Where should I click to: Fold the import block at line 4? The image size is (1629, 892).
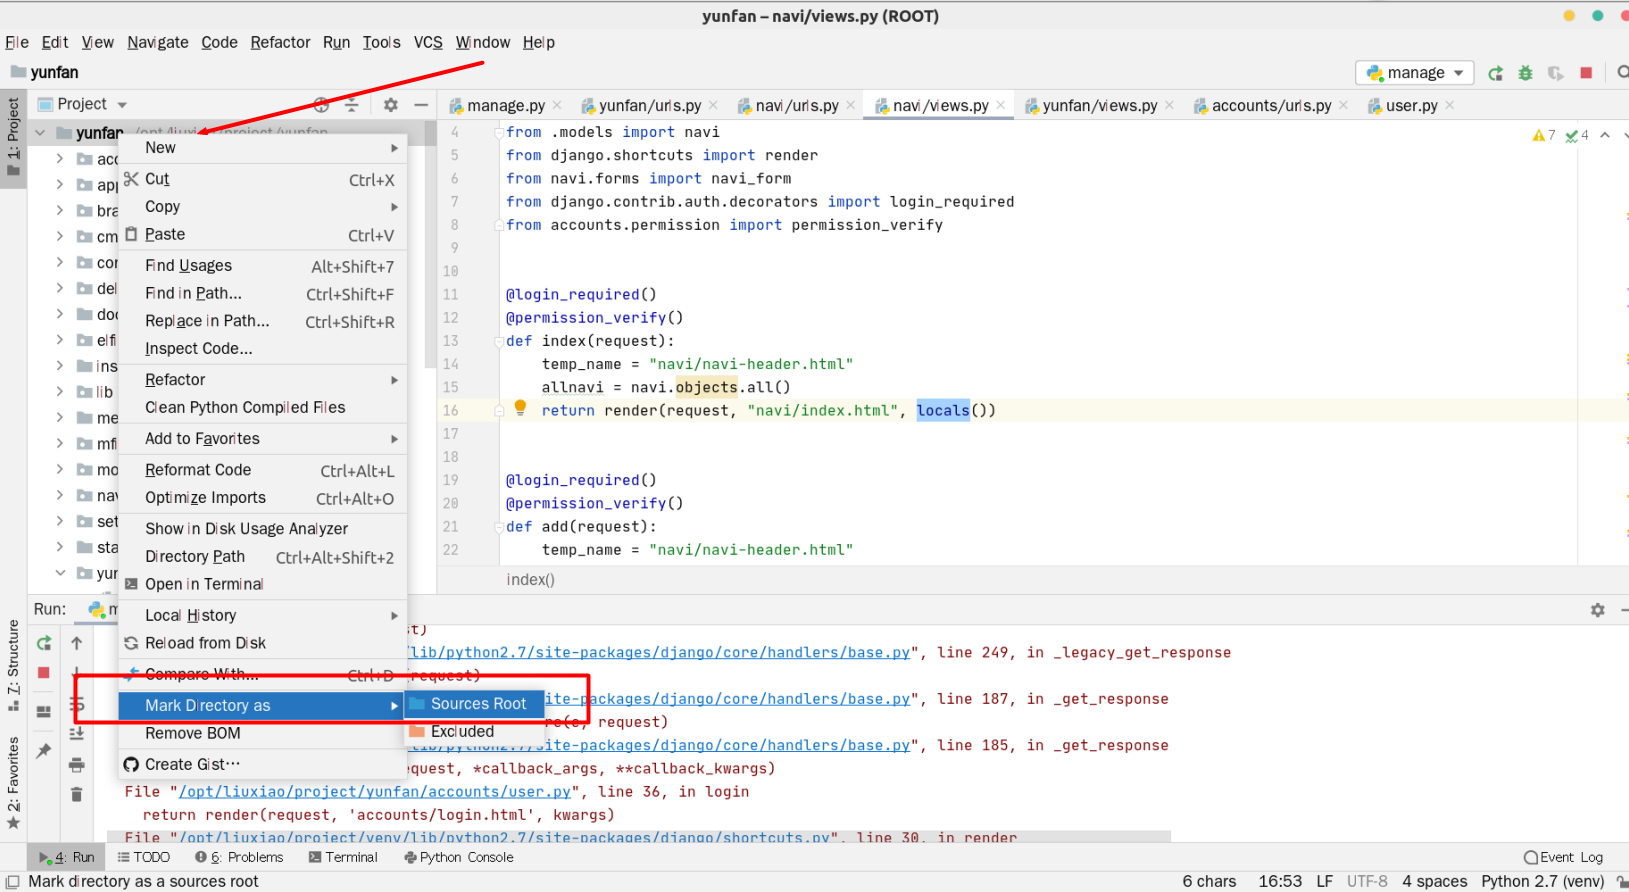point(498,132)
